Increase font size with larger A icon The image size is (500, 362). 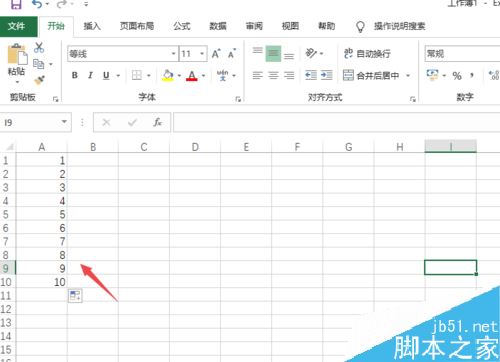(x=216, y=54)
